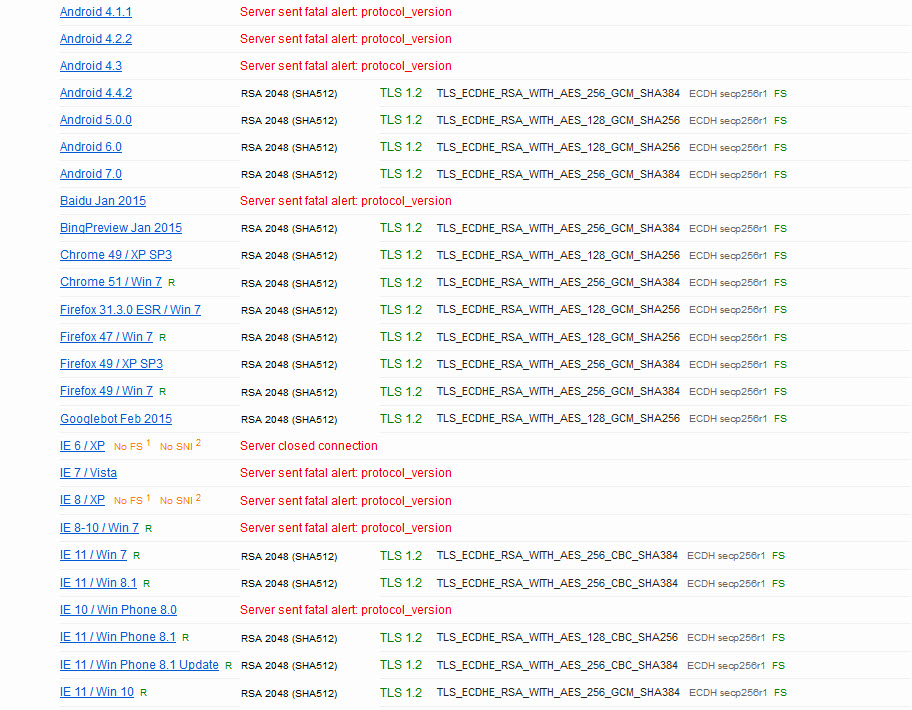The width and height of the screenshot is (912, 710).
Task: Click the AES_128_CBC_SHA256 cipher in IE 11 / Win Phone 8.1 row
Action: [557, 637]
